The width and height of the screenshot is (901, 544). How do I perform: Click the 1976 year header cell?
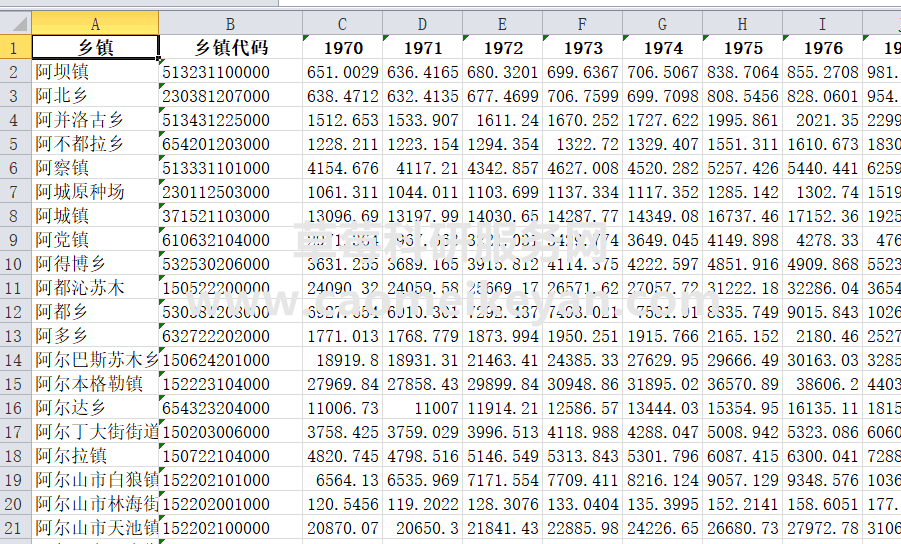click(x=822, y=47)
